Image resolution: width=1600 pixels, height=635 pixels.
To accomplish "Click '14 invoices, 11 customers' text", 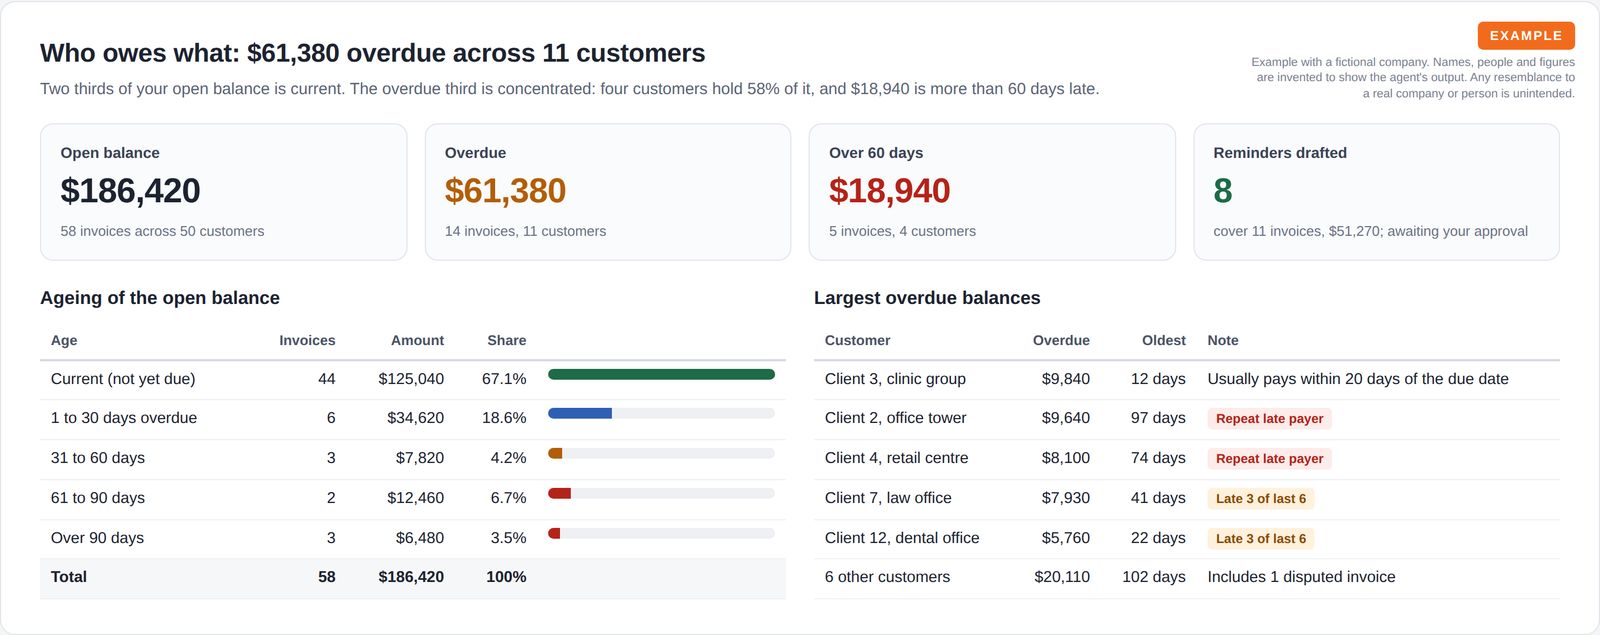I will (525, 231).
